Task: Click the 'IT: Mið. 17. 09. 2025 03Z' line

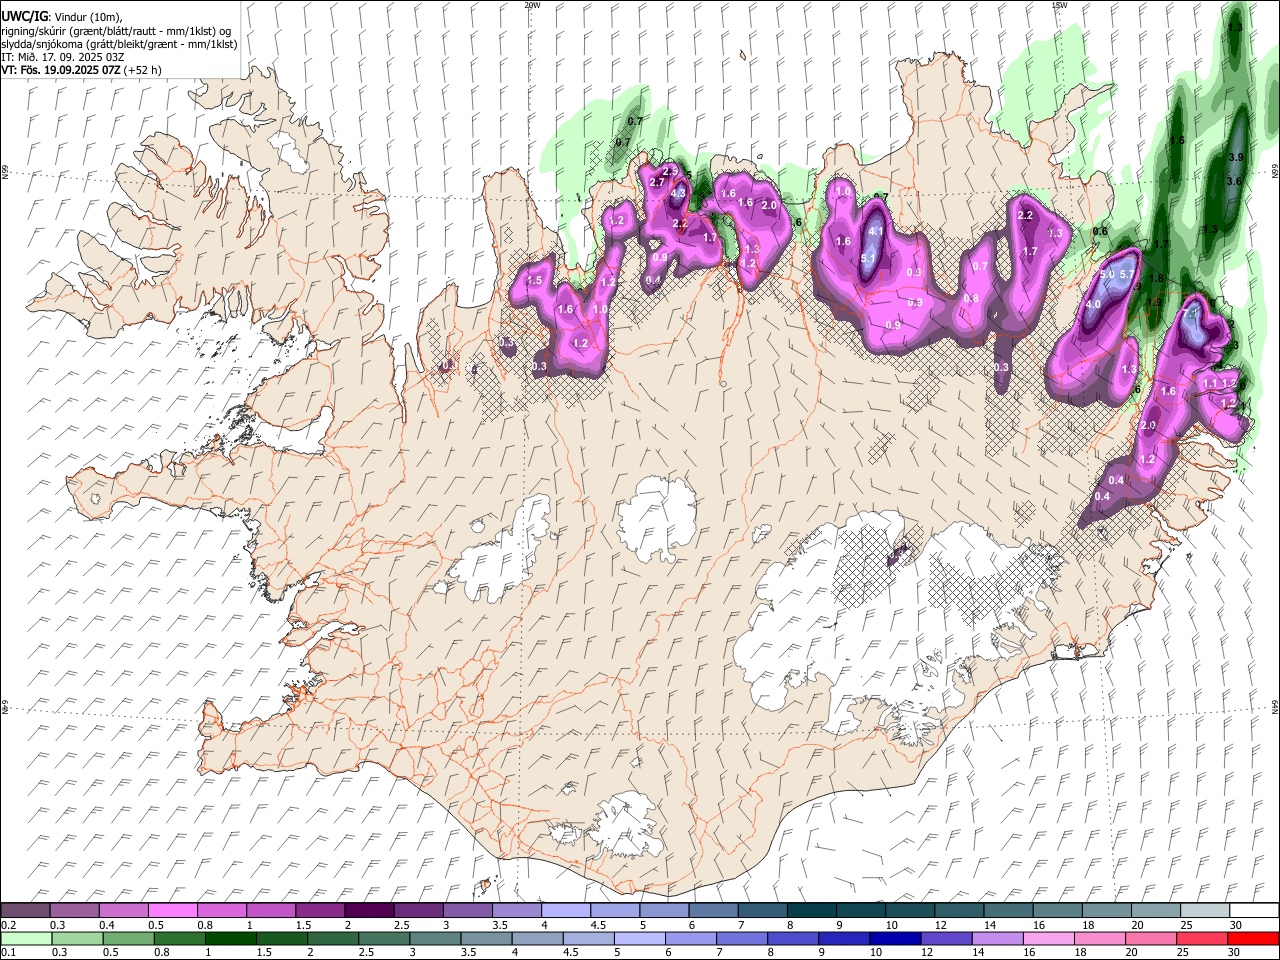Action: (62, 57)
